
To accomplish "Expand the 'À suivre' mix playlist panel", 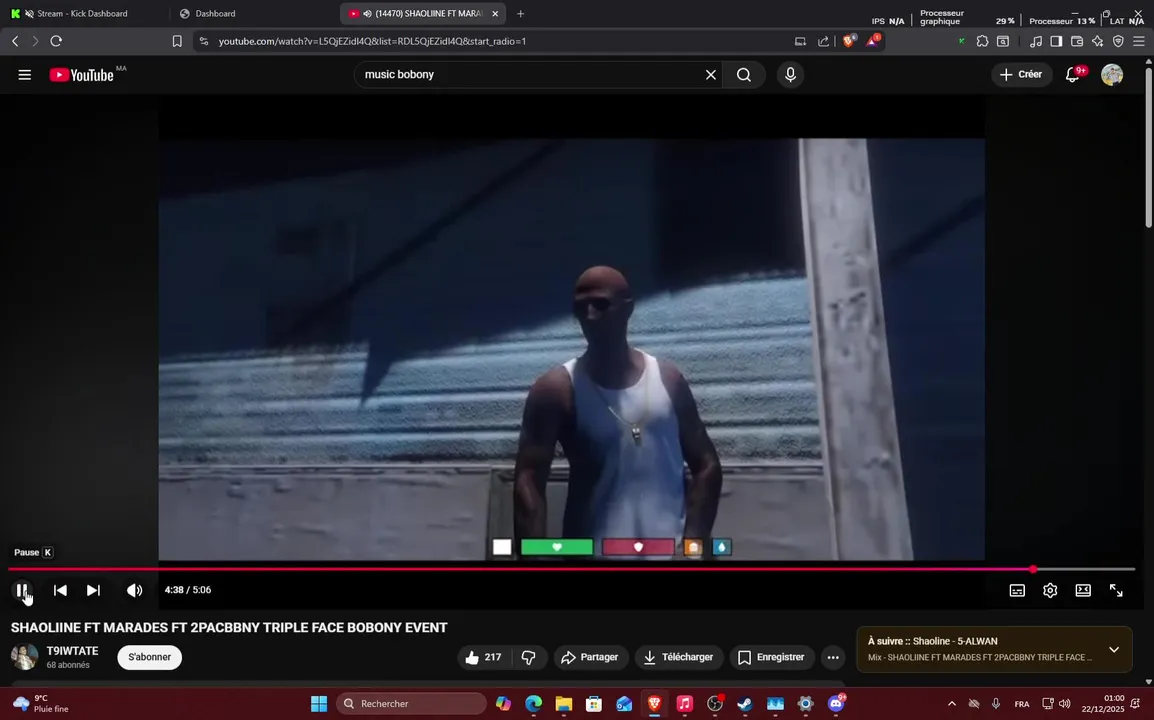I will pyautogui.click(x=1114, y=649).
